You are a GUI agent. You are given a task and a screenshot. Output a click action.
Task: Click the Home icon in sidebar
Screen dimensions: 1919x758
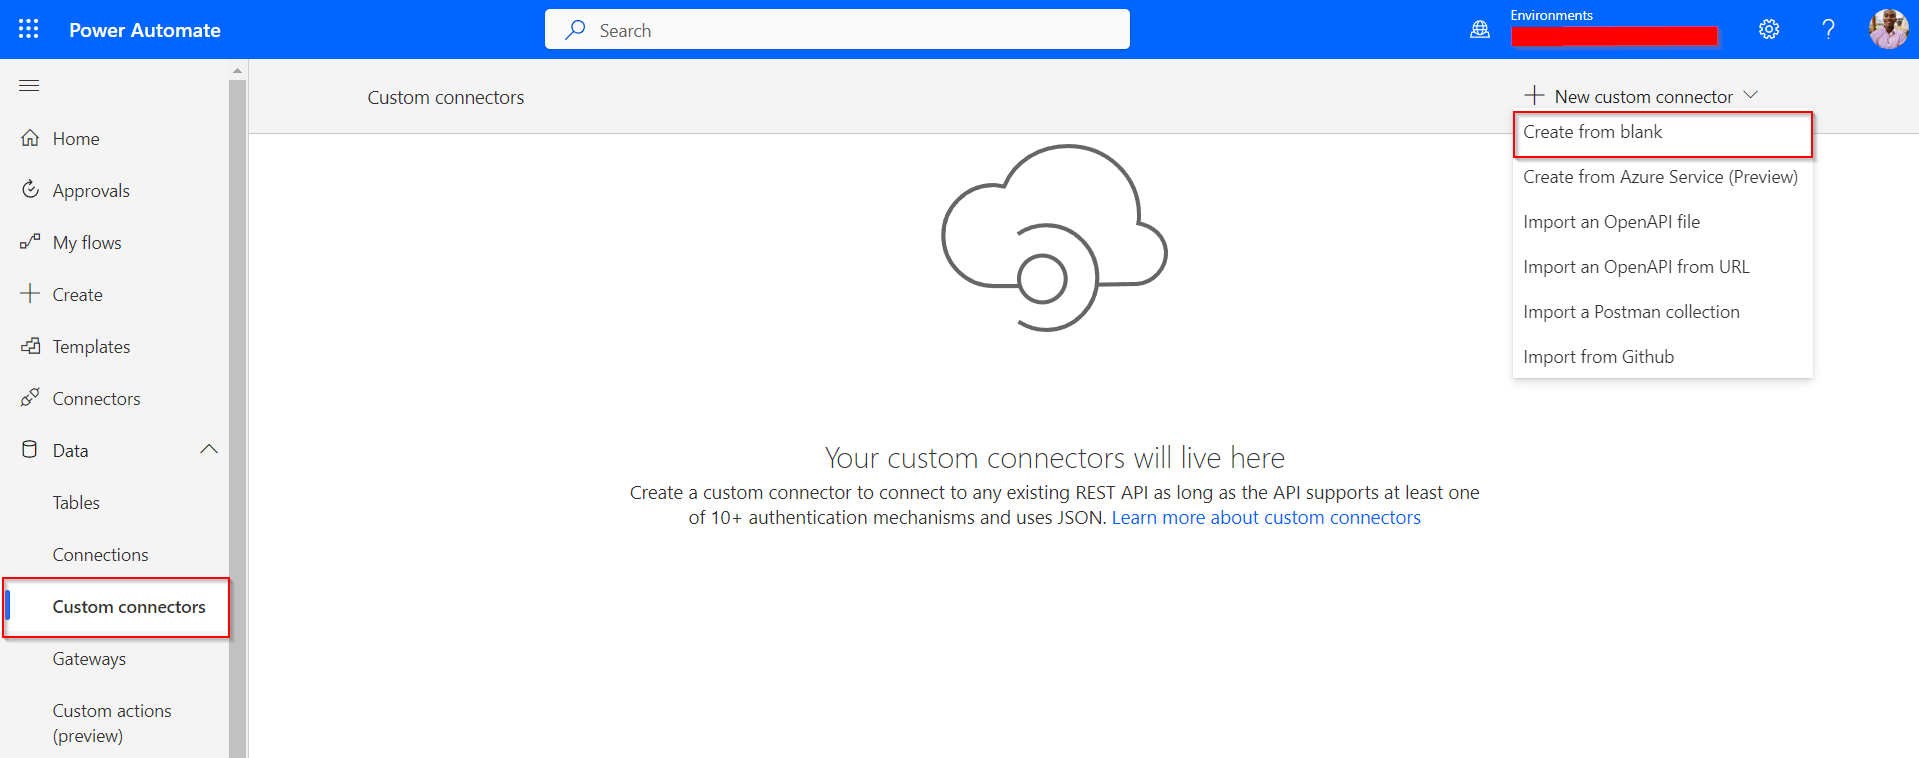[x=30, y=138]
